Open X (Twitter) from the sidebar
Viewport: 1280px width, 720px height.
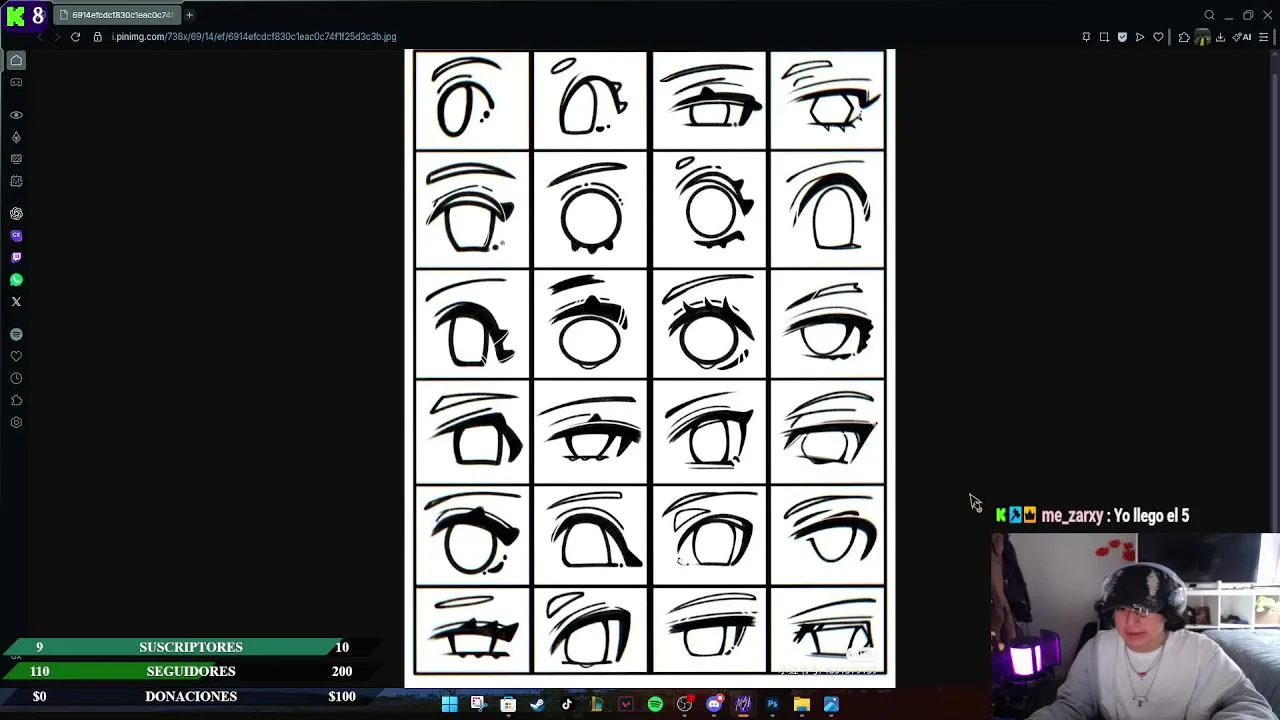16,302
